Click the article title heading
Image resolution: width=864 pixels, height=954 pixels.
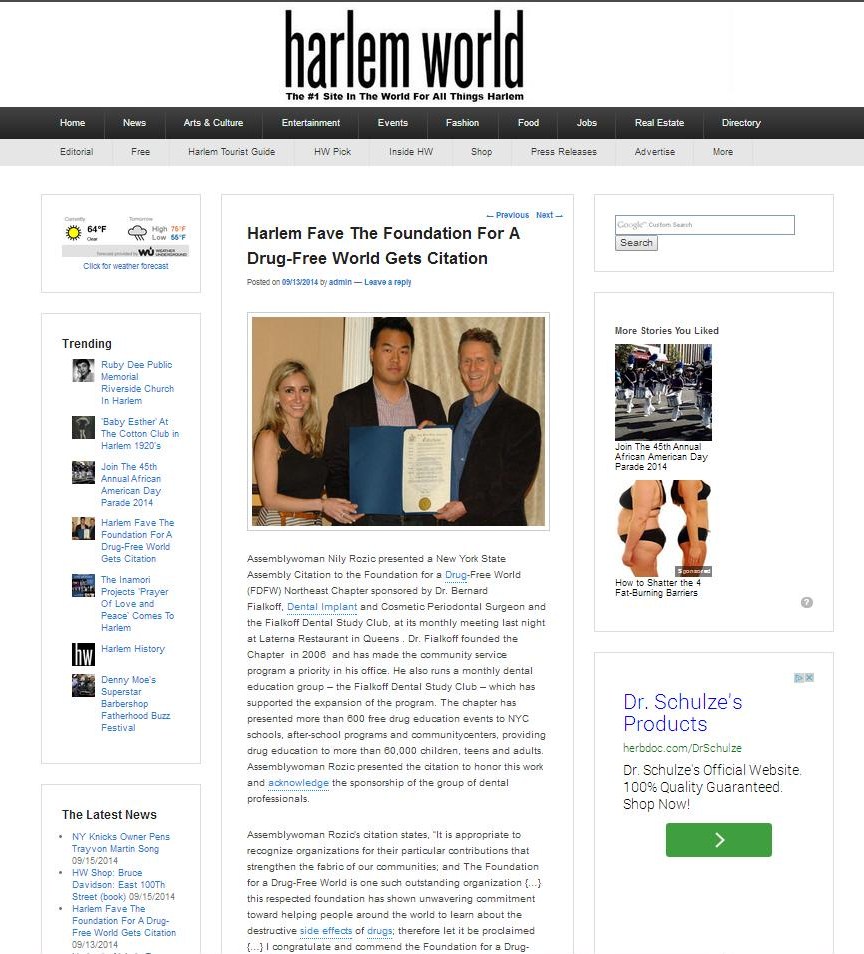pos(383,246)
